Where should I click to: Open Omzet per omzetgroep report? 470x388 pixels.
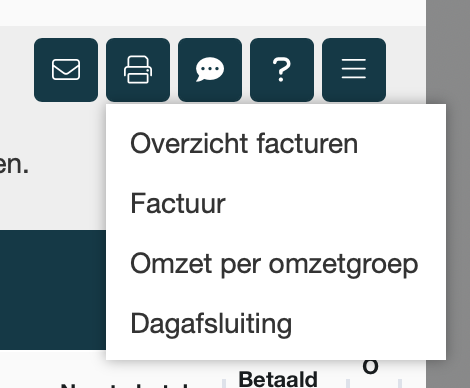point(274,264)
